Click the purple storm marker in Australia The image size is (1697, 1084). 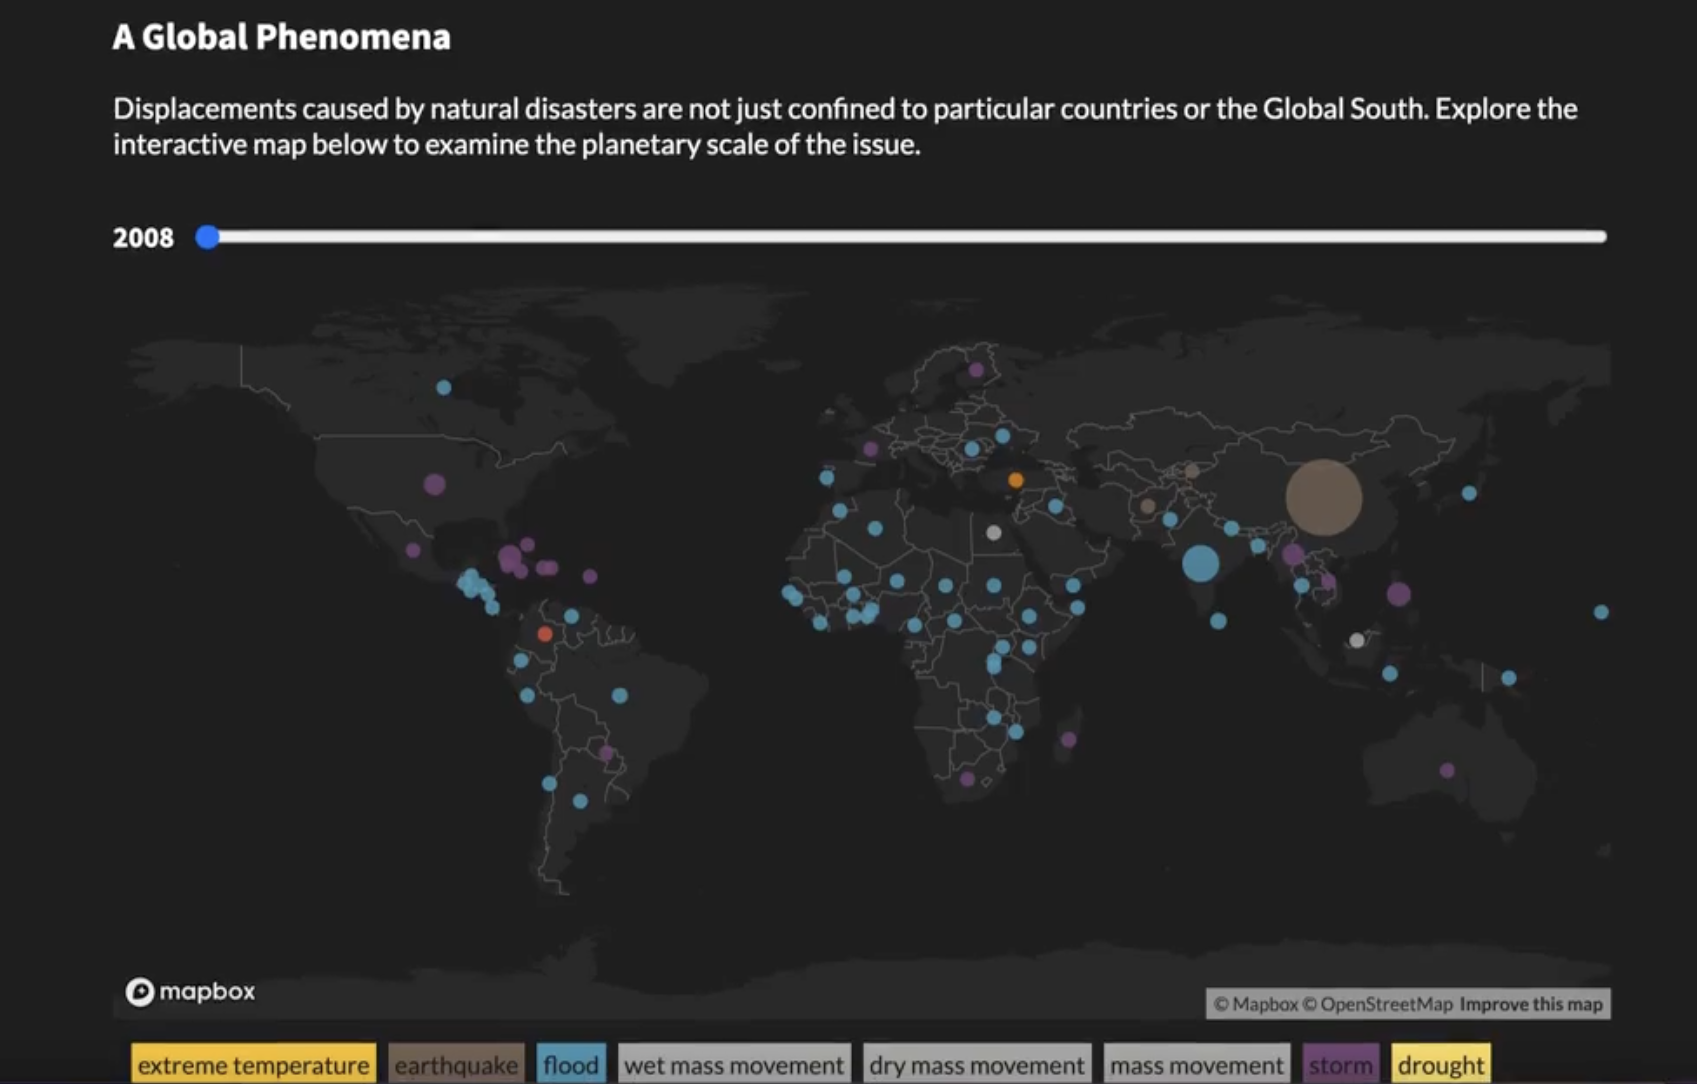point(1447,770)
